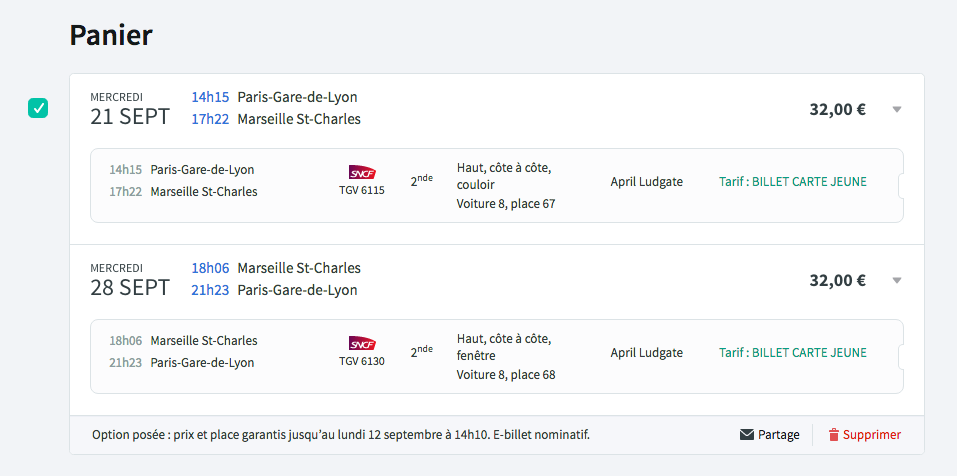Click the envelope icon beside Partage

point(746,435)
